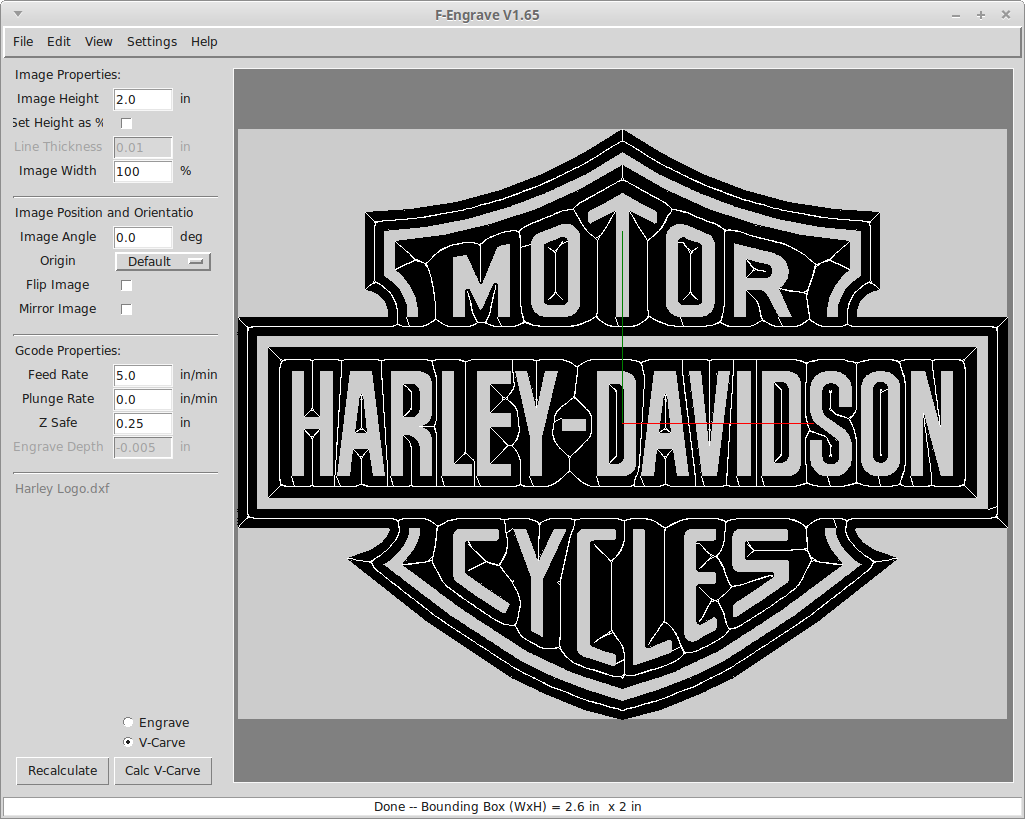
Task: Click the disabled Line Thickness field
Action: (143, 147)
